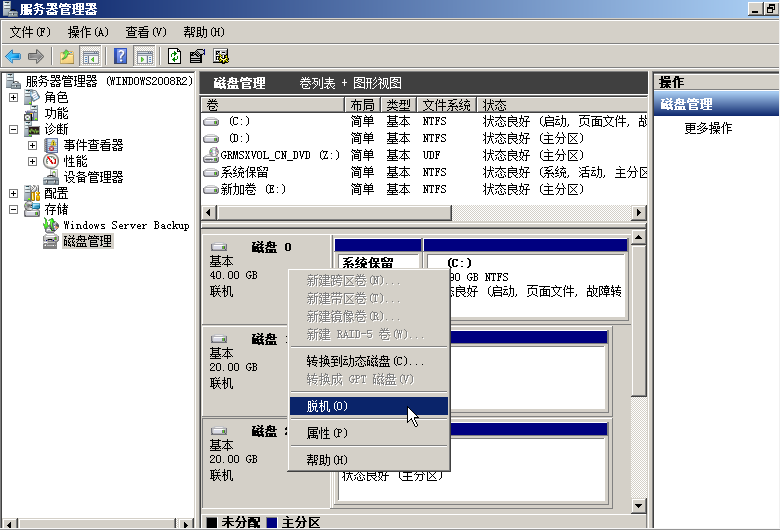Click 更多操作 in the actions pane
The image size is (780, 530).
point(708,128)
